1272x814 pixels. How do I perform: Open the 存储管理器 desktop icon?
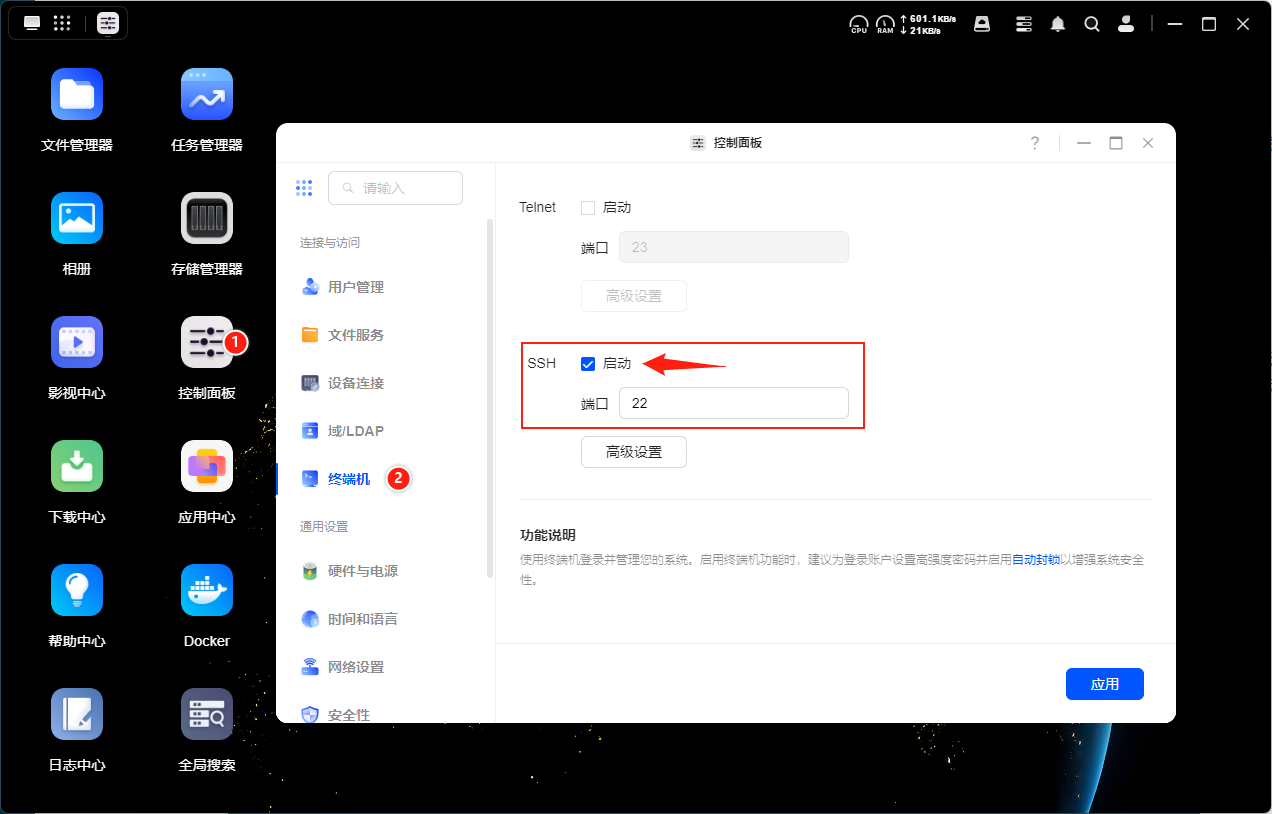tap(207, 218)
